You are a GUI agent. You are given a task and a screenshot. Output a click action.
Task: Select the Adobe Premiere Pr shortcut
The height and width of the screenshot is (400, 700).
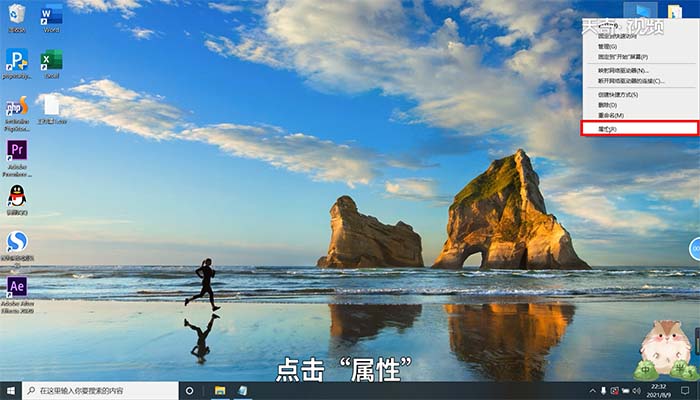pos(17,158)
